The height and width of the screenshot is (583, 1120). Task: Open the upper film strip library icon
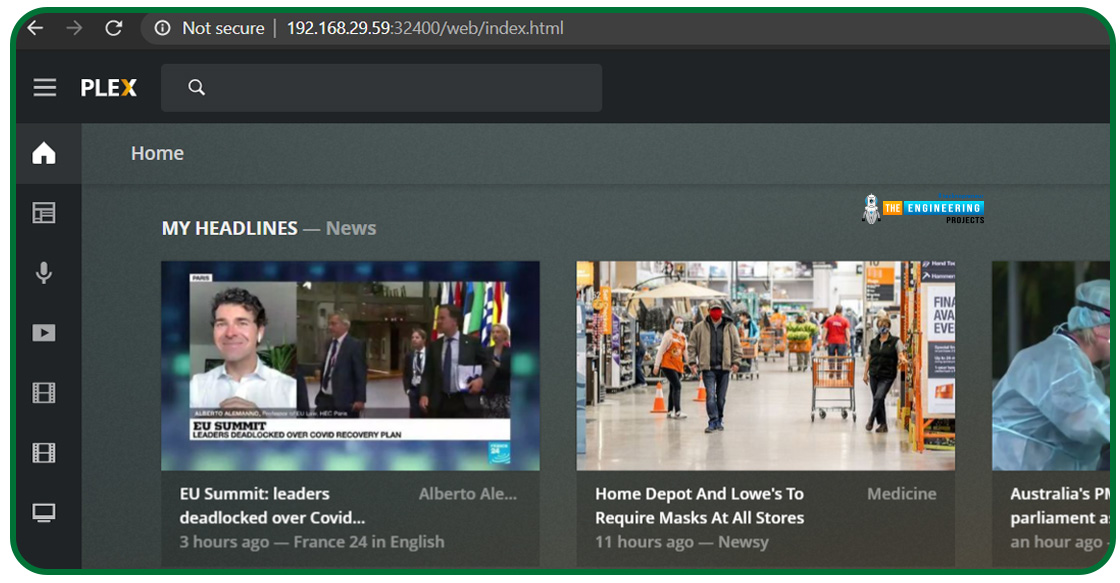44,393
